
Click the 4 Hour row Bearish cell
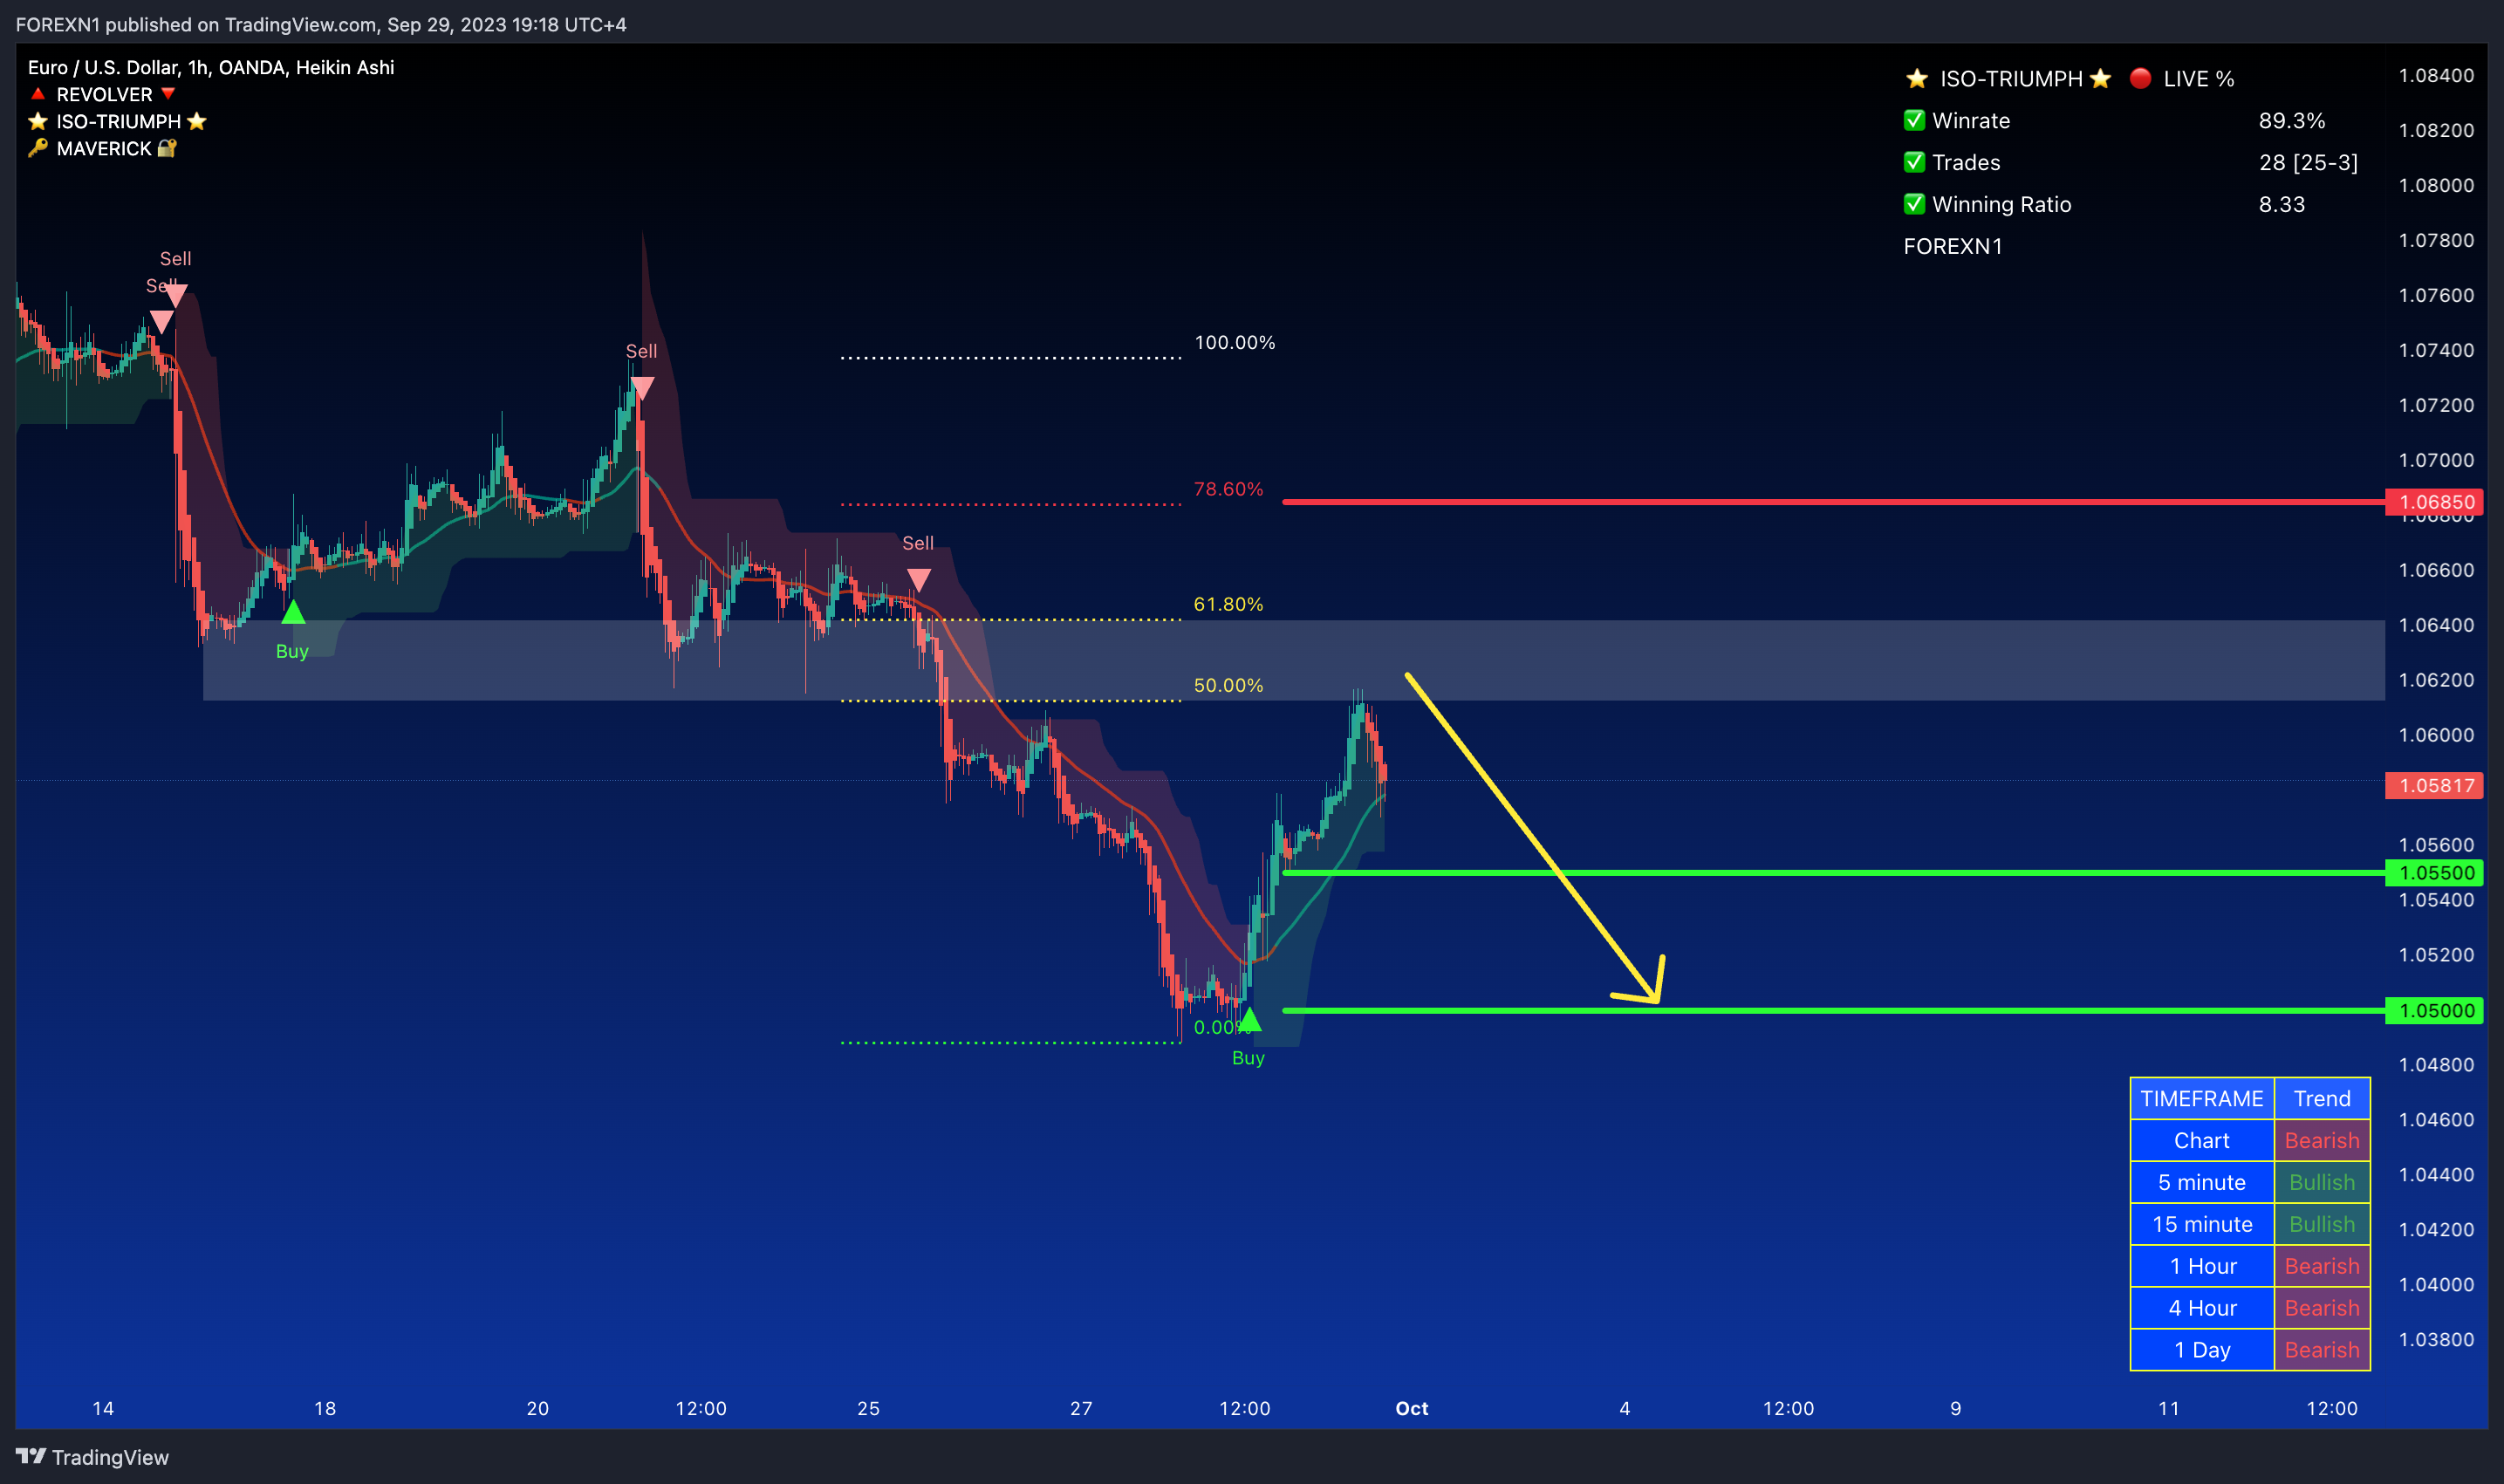coord(2322,1309)
